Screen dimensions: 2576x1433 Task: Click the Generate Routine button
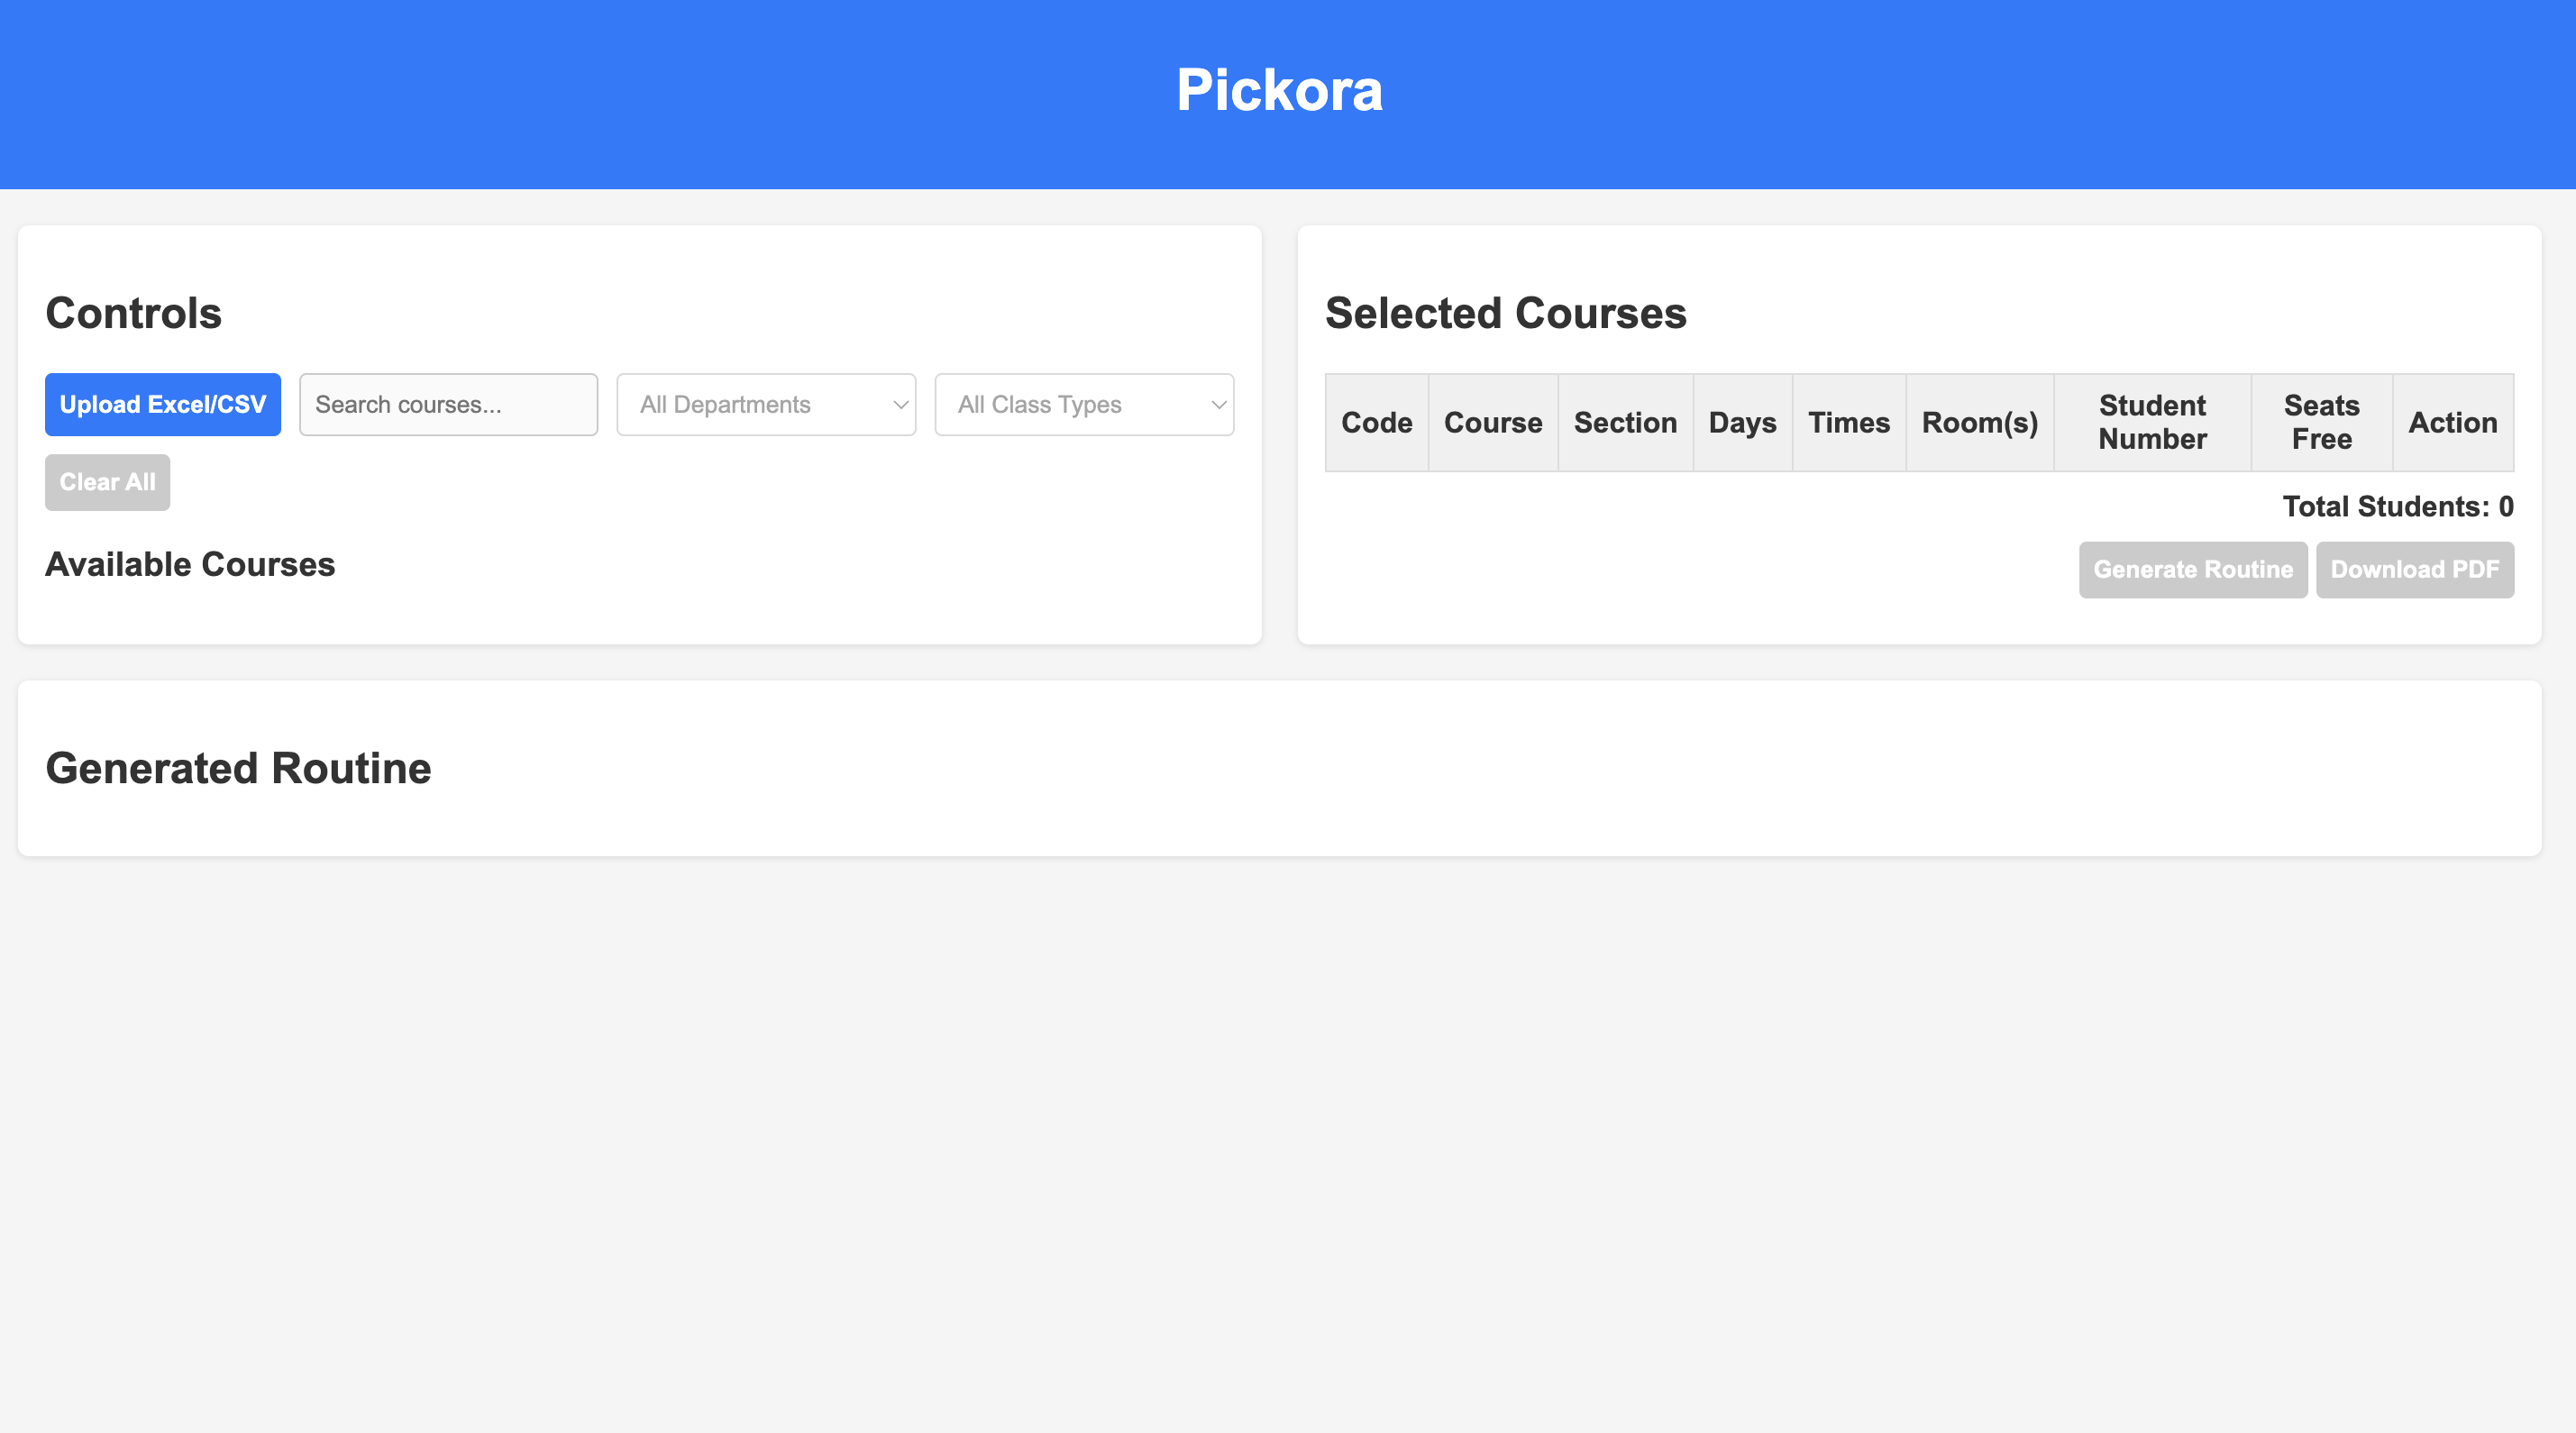coord(2193,569)
